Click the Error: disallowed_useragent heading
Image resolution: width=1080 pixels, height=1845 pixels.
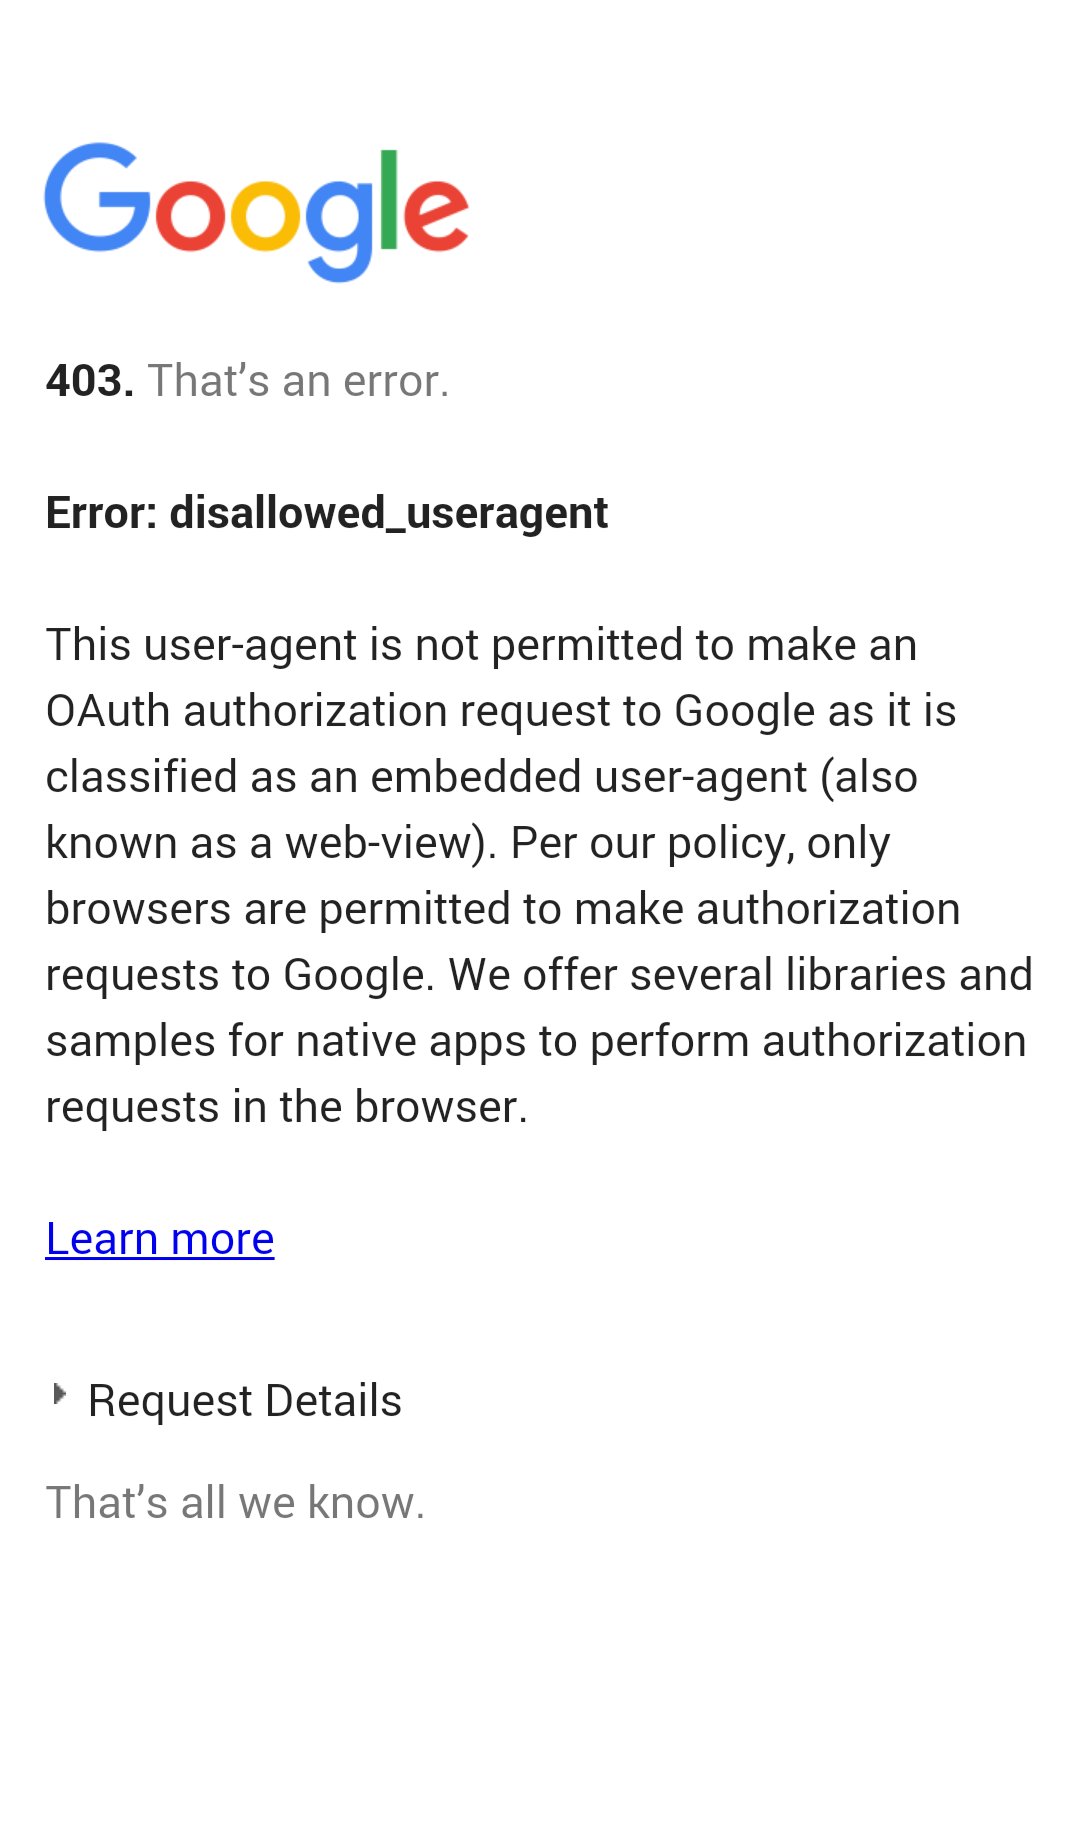tap(327, 513)
